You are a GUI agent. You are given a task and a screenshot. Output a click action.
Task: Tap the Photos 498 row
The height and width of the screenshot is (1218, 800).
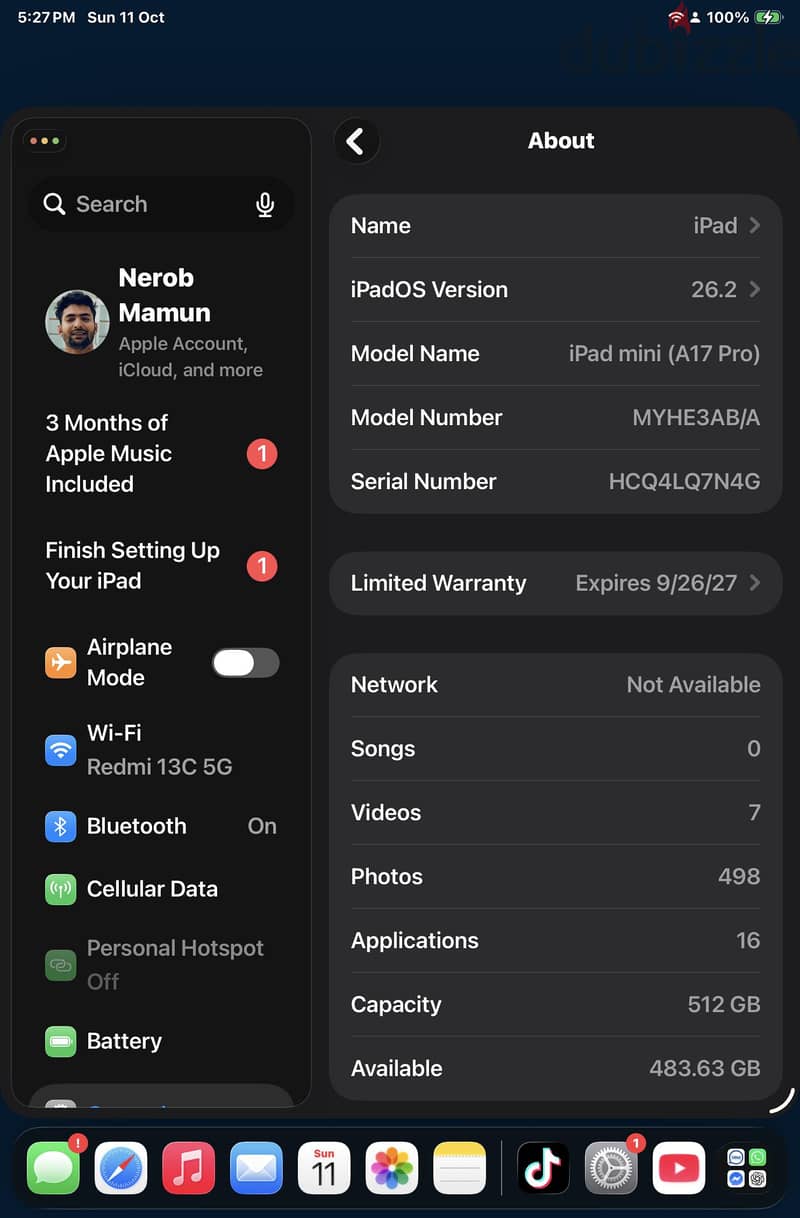pos(555,877)
